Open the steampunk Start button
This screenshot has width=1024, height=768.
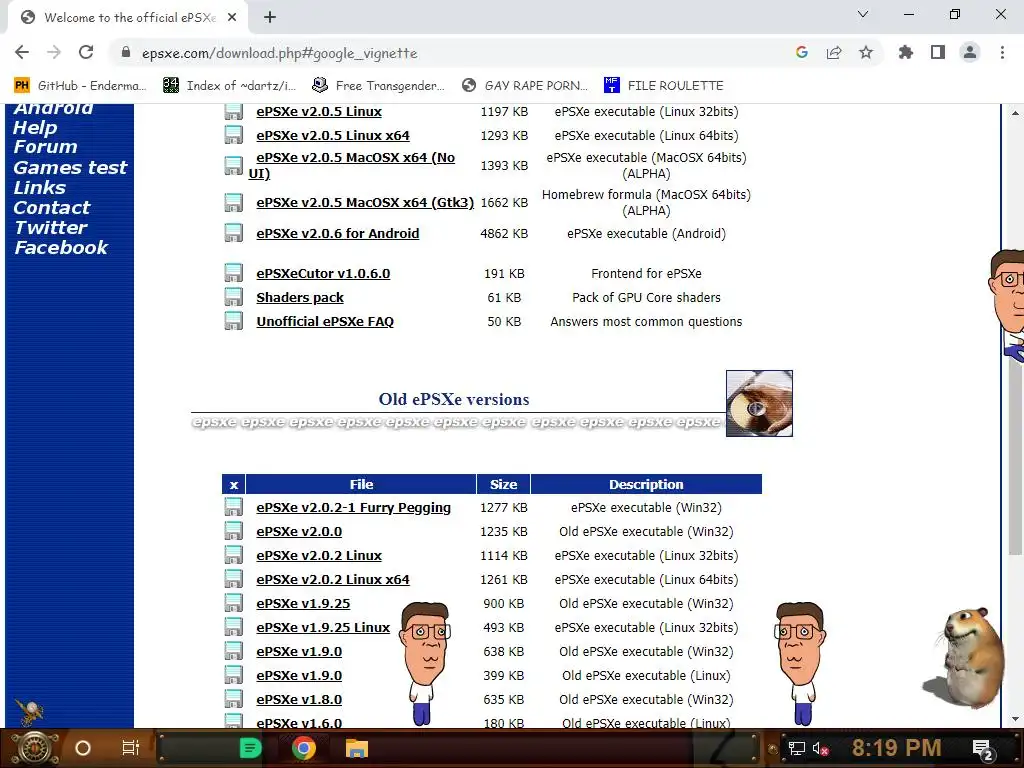point(34,748)
